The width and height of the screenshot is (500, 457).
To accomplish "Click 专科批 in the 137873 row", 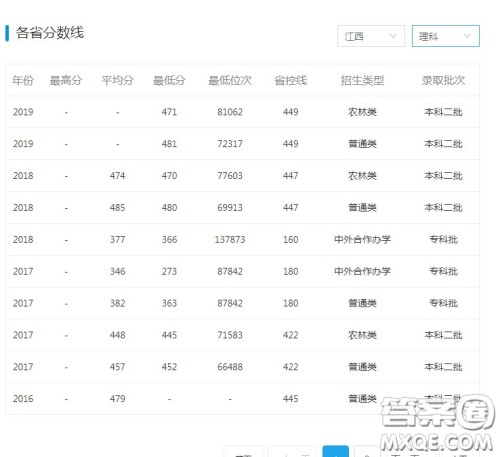I will point(443,240).
